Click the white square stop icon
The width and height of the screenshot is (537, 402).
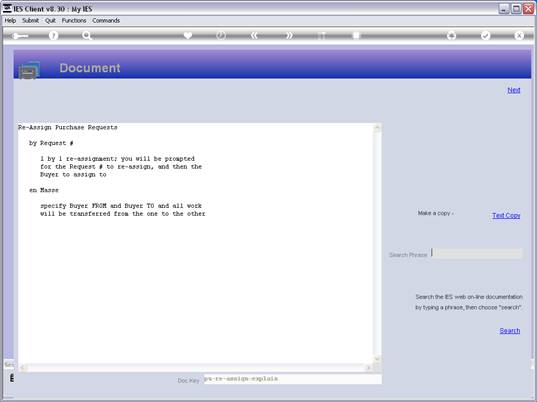tap(356, 35)
